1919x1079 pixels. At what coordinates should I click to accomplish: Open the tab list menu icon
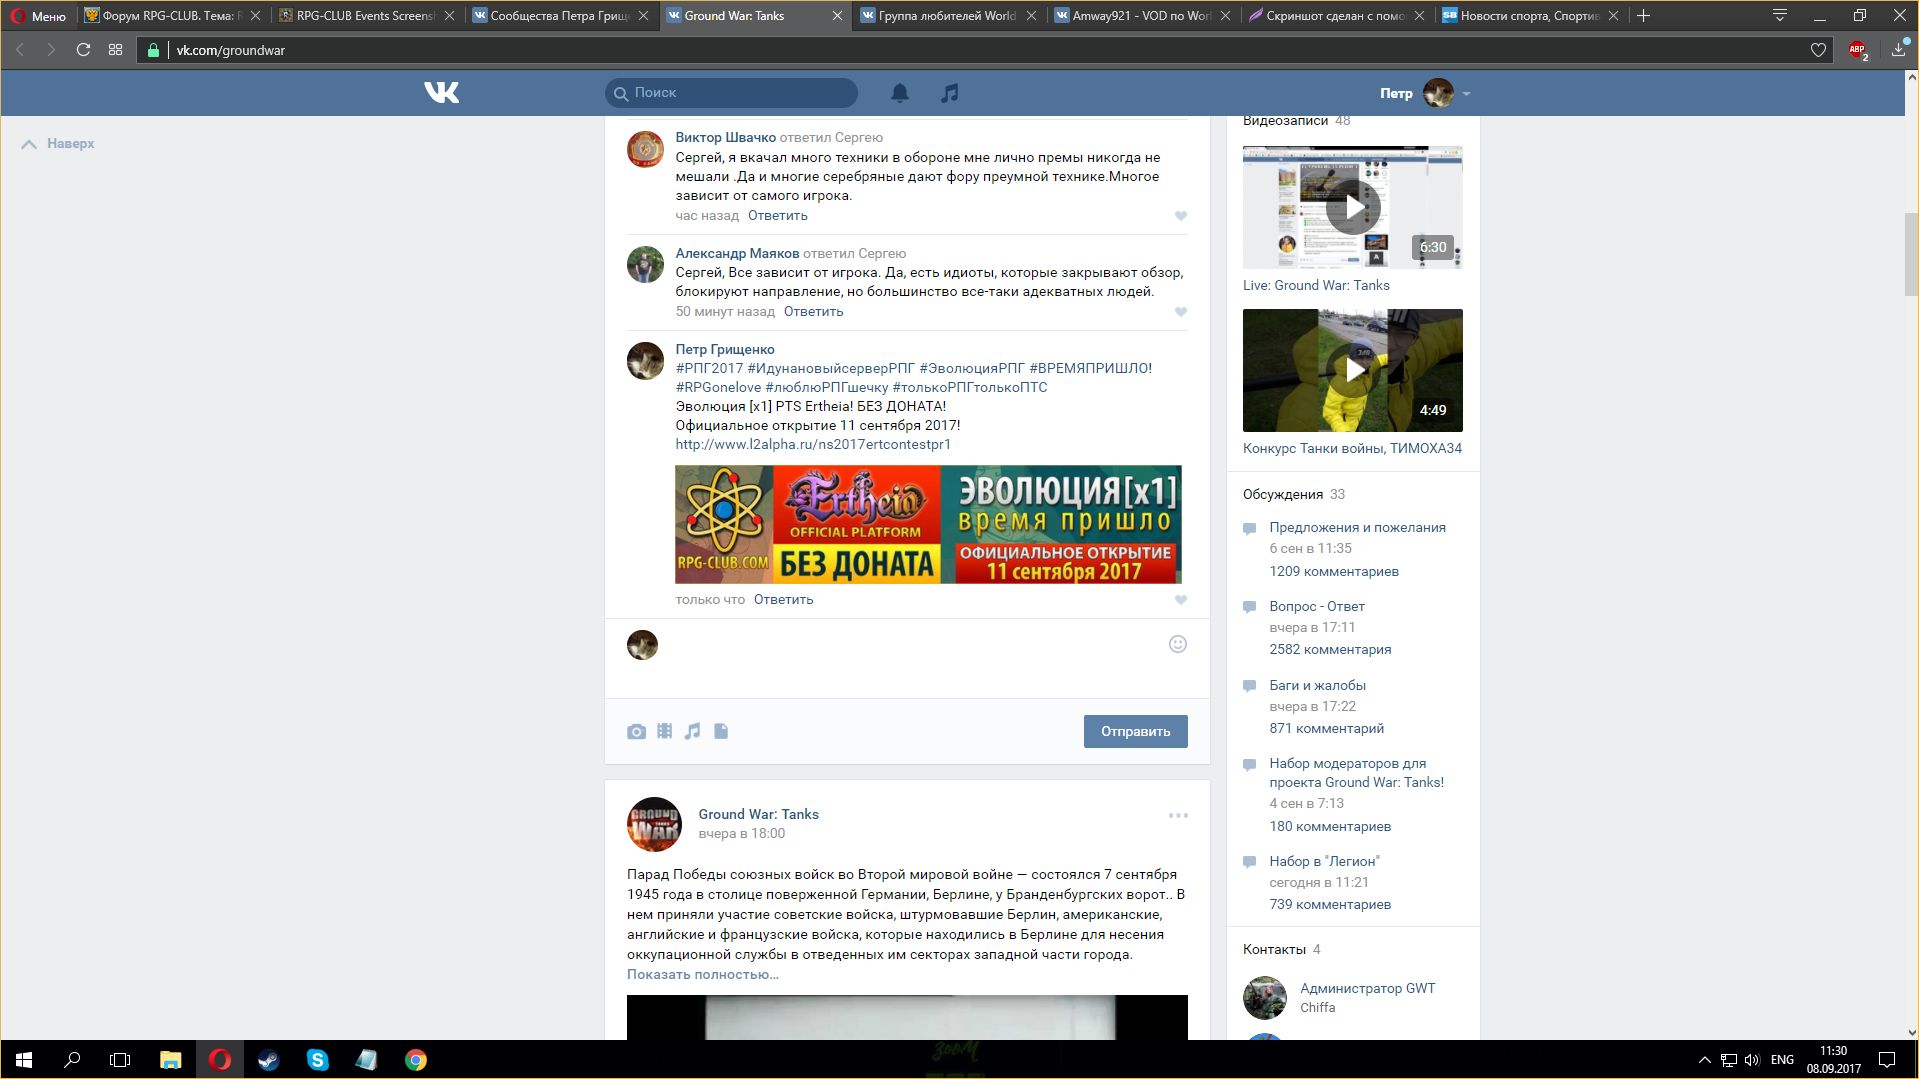[x=1780, y=15]
